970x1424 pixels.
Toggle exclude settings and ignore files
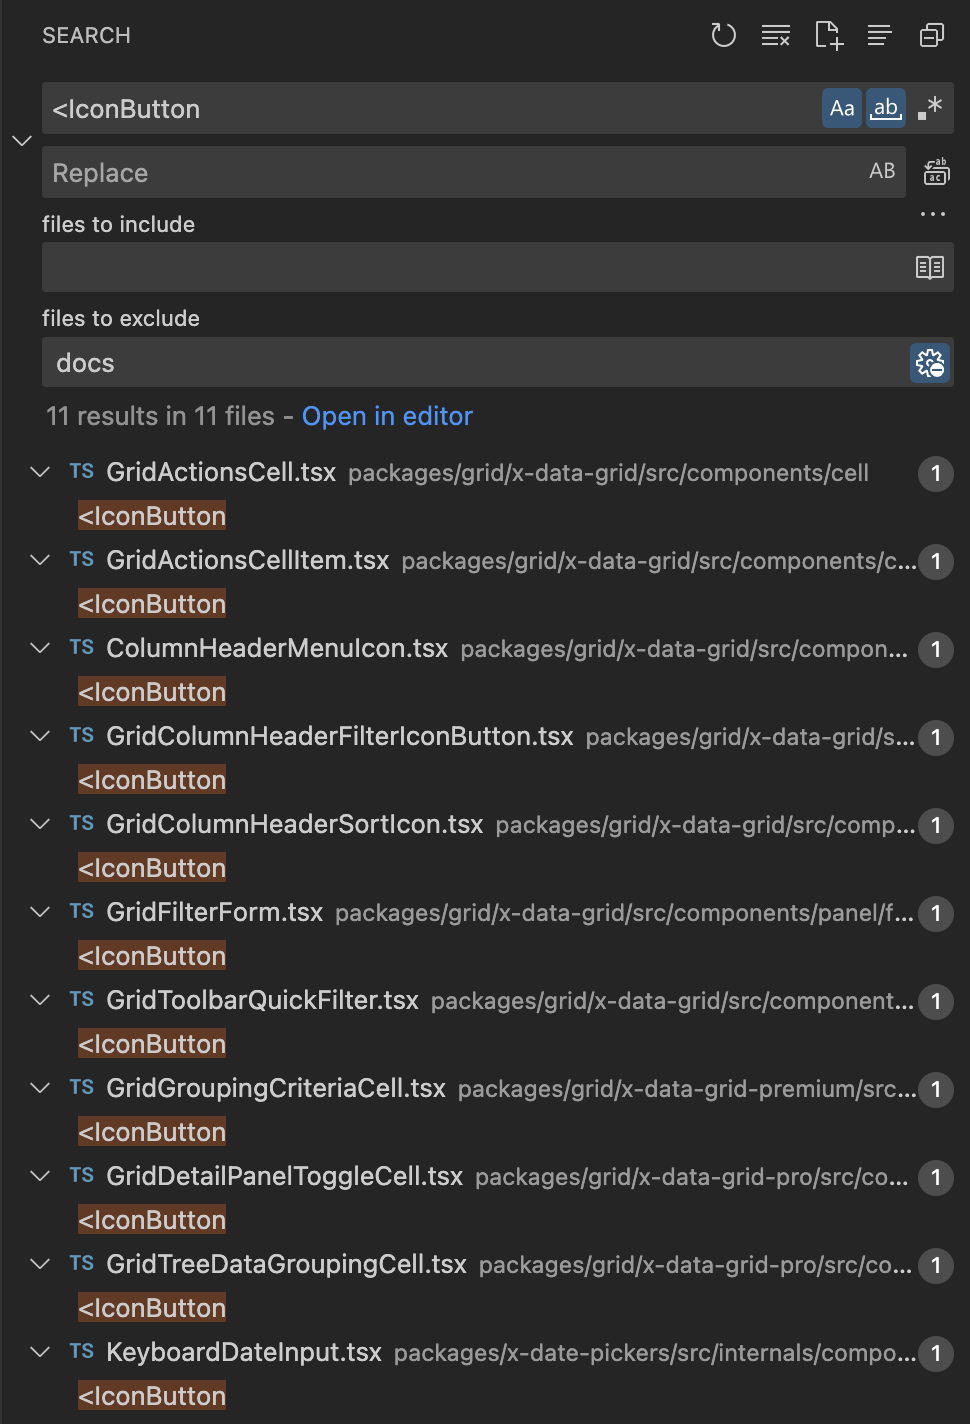(930, 363)
